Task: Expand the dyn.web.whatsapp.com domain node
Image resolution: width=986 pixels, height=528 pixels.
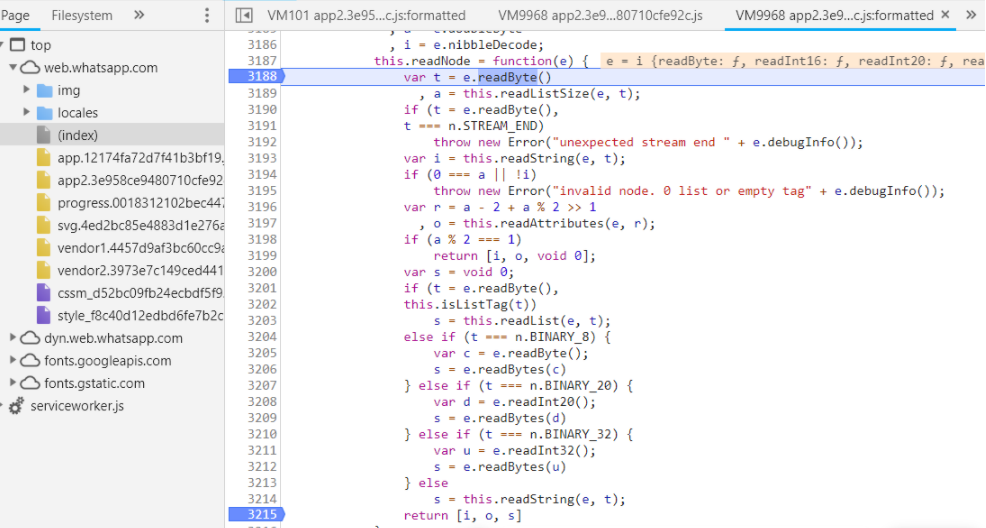Action: 13,338
